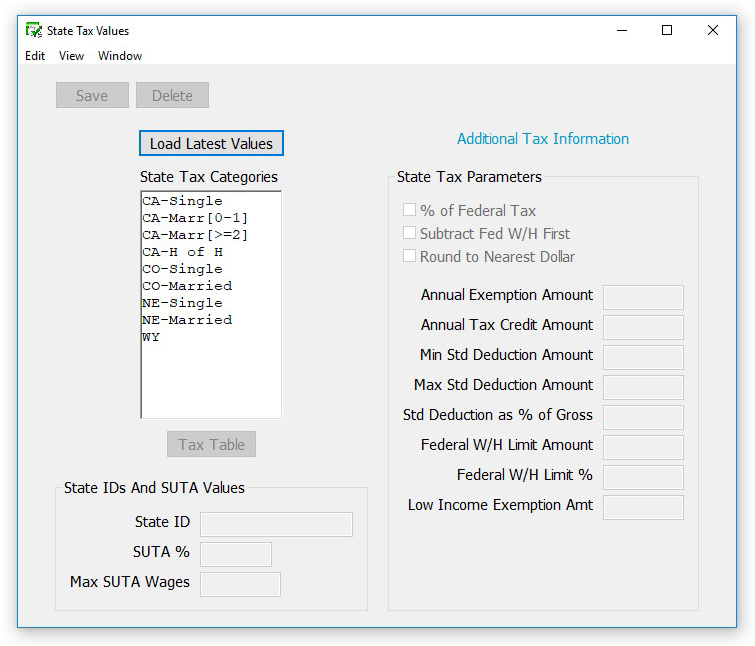The width and height of the screenshot is (755, 646).
Task: Click the SUTA % input field
Action: (236, 554)
